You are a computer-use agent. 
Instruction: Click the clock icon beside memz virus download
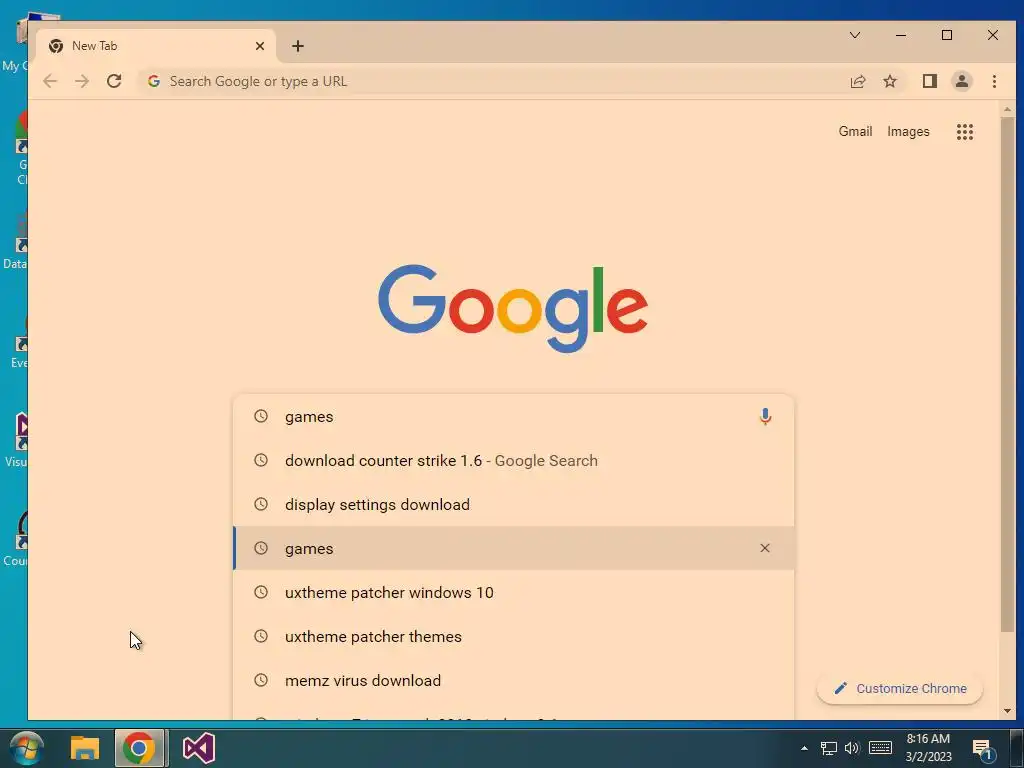[x=261, y=680]
